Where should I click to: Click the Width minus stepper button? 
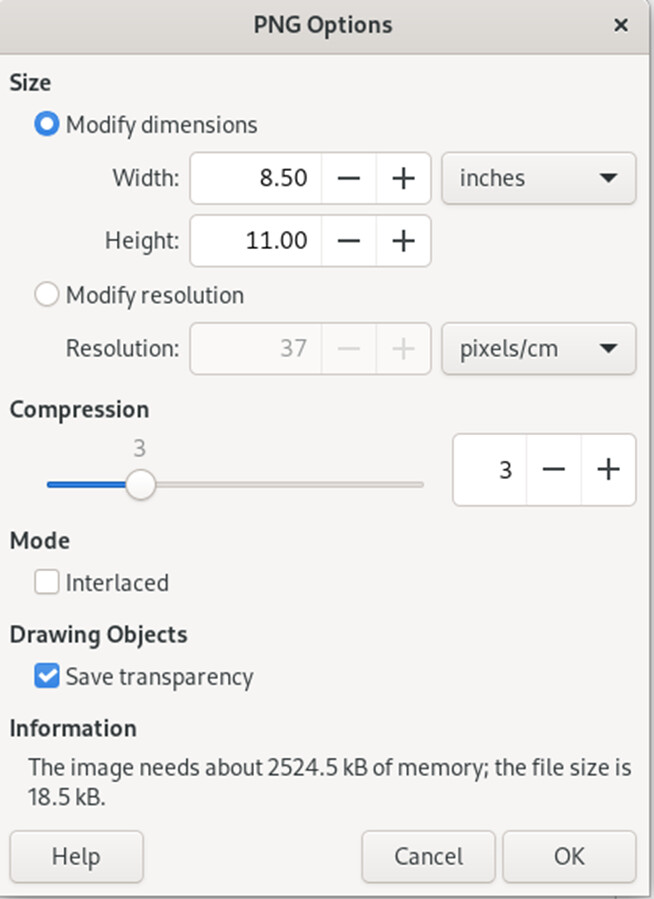click(349, 179)
